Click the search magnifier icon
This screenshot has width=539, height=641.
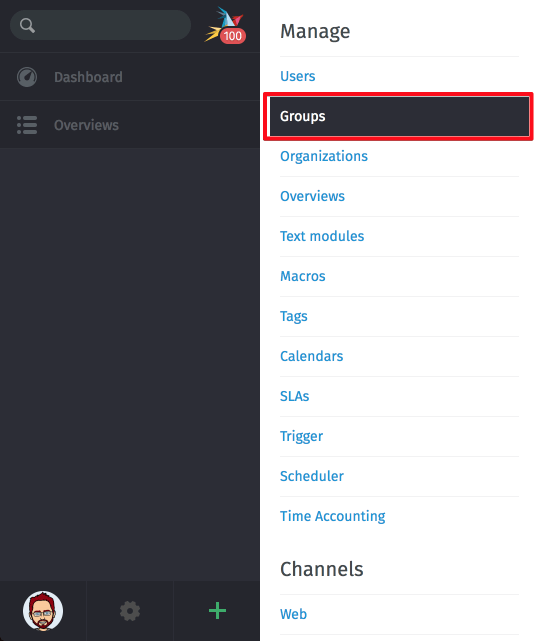pyautogui.click(x=27, y=25)
